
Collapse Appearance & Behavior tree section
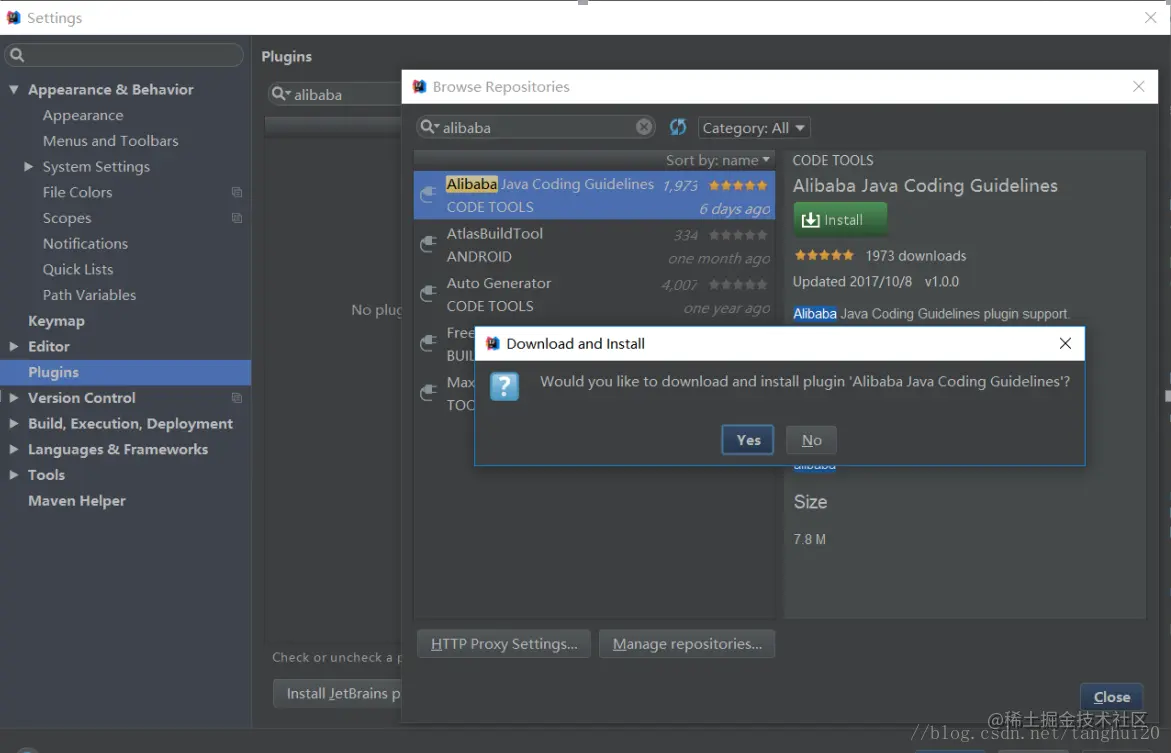pyautogui.click(x=13, y=89)
